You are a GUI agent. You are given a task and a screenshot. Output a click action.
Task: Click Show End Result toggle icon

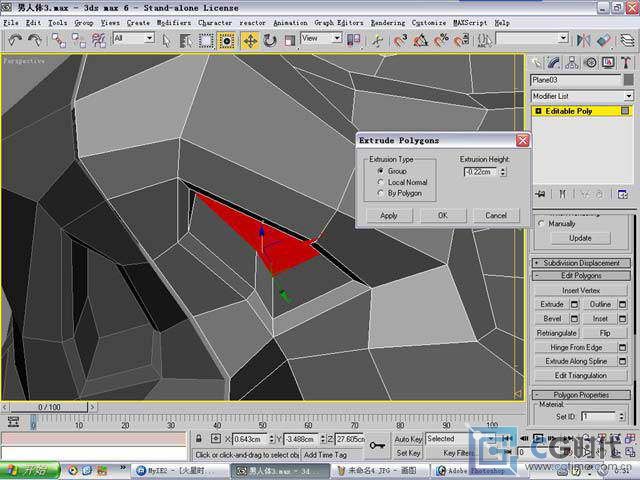(x=563, y=194)
